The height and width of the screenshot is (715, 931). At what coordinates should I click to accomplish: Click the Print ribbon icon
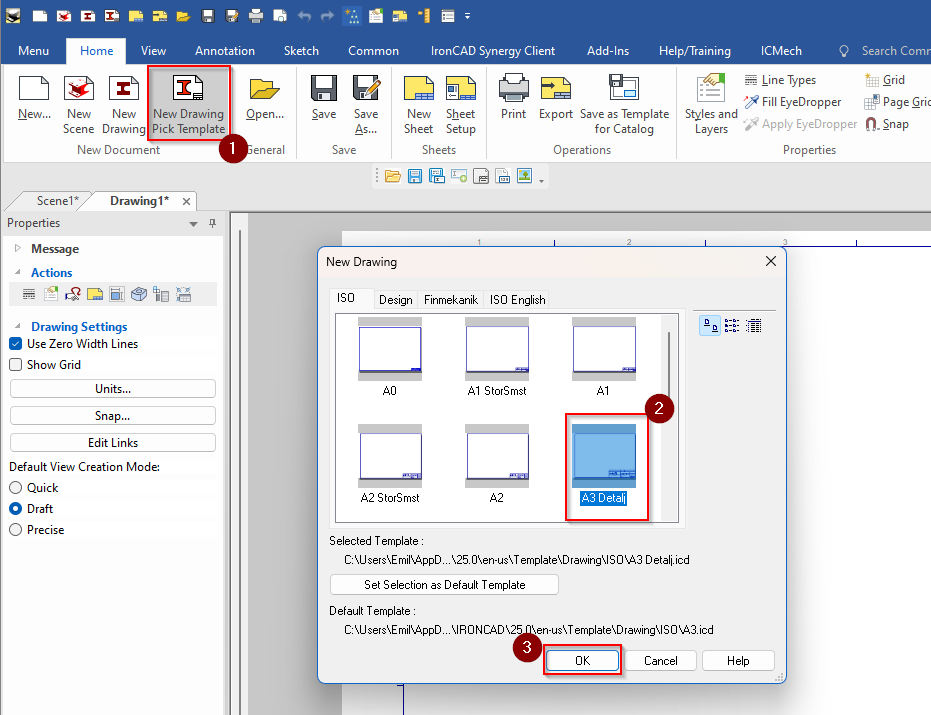click(514, 99)
